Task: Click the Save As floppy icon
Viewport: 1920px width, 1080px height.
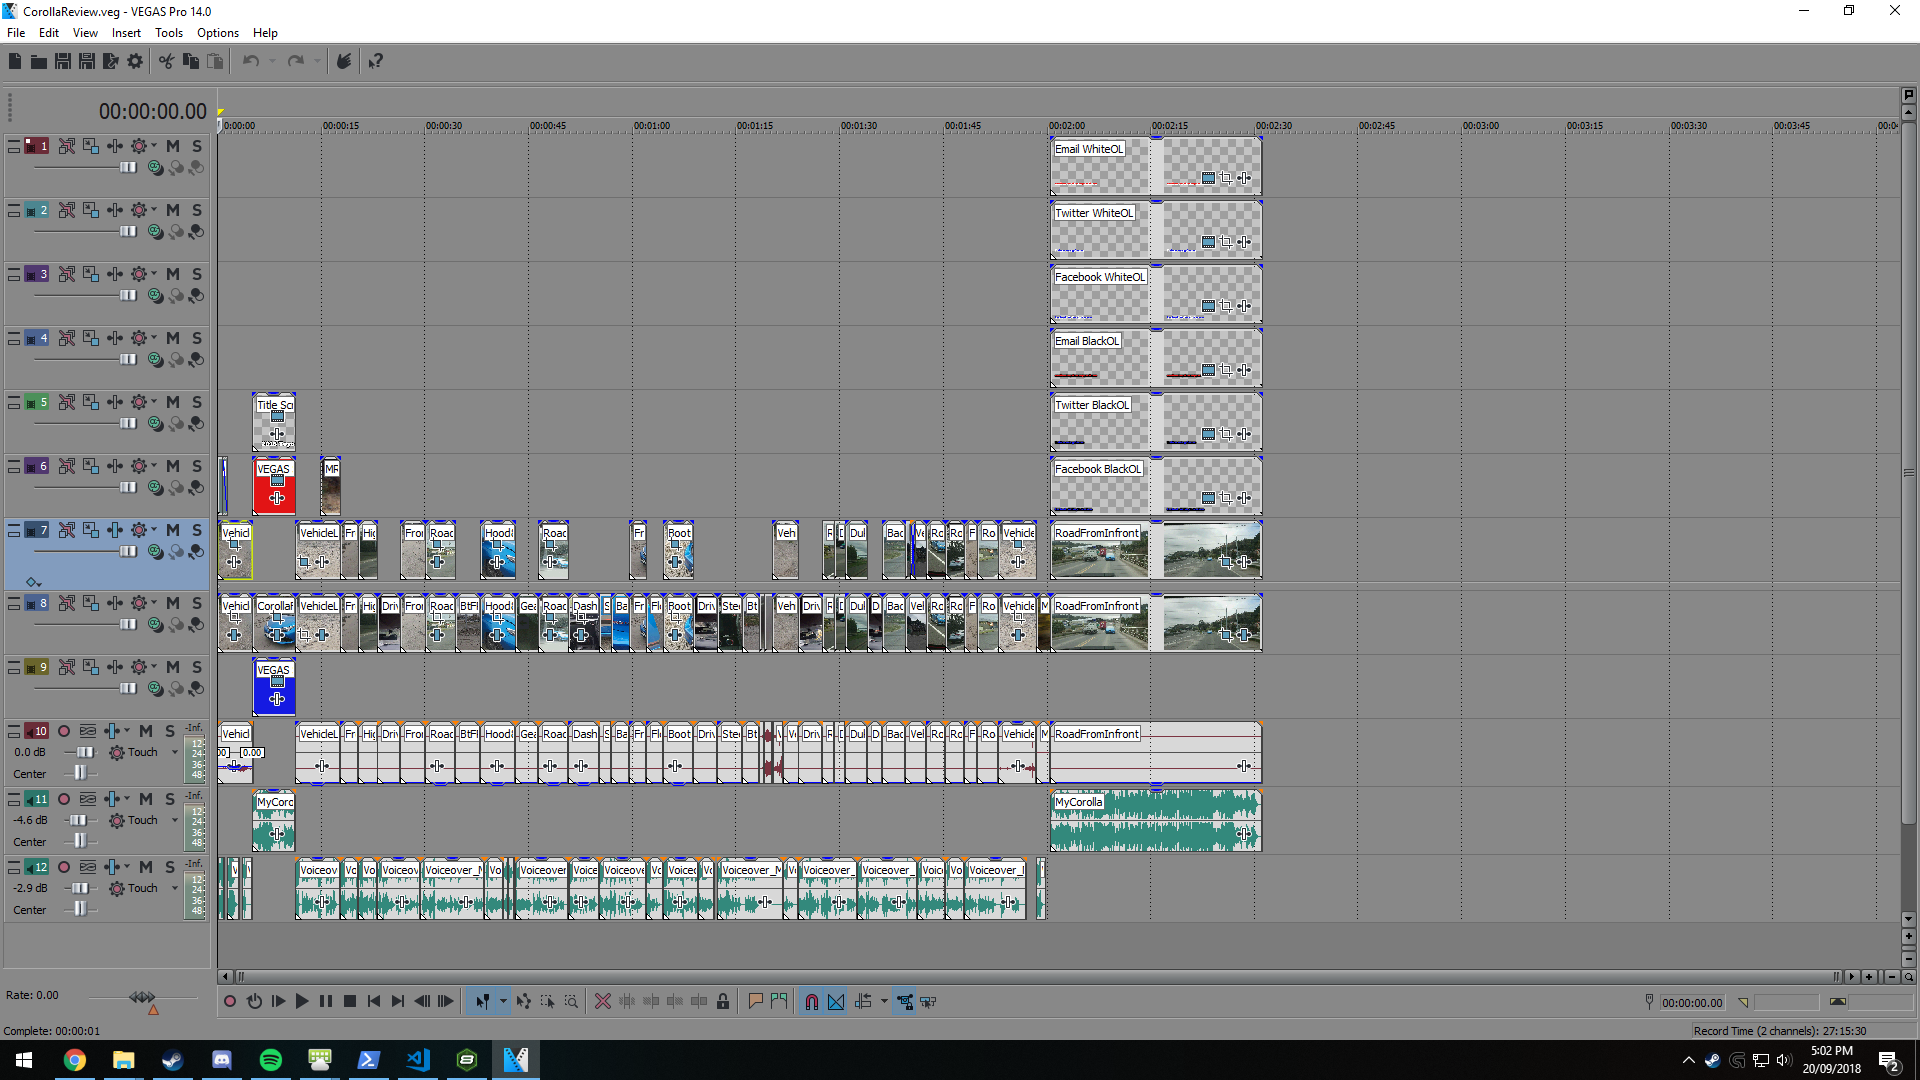Action: [87, 61]
